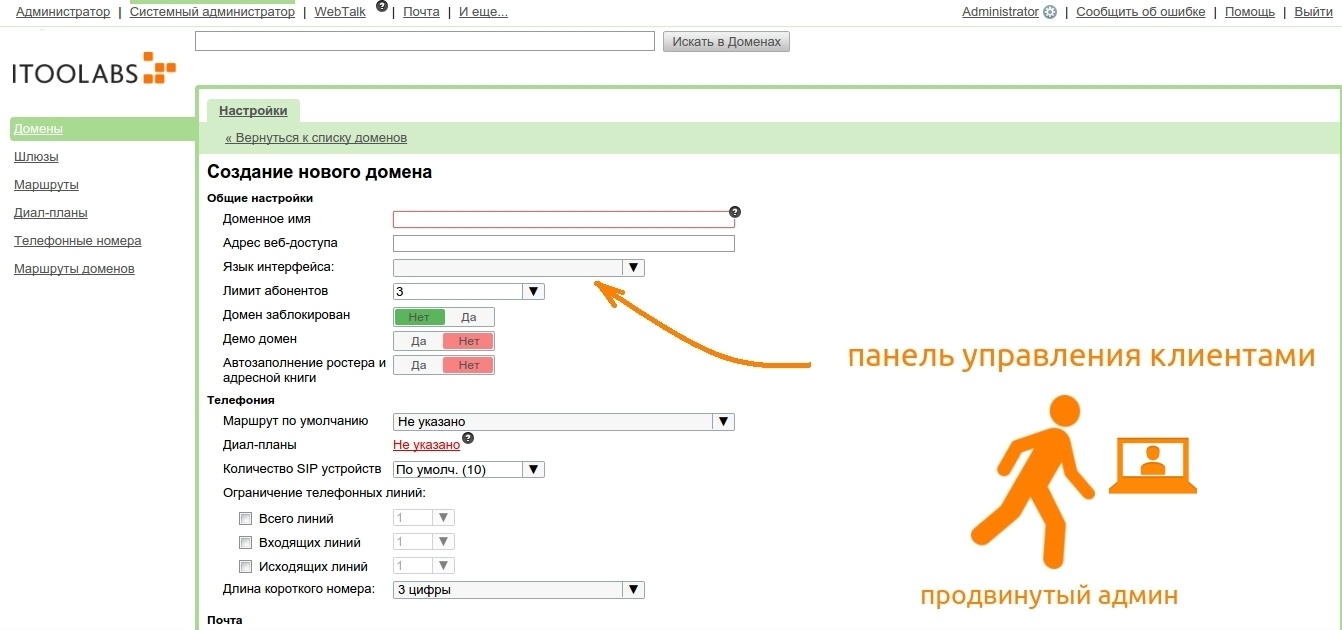Viewport: 1342px width, 630px height.
Task: Open Маршрут по умолчанию selection list
Action: [724, 421]
